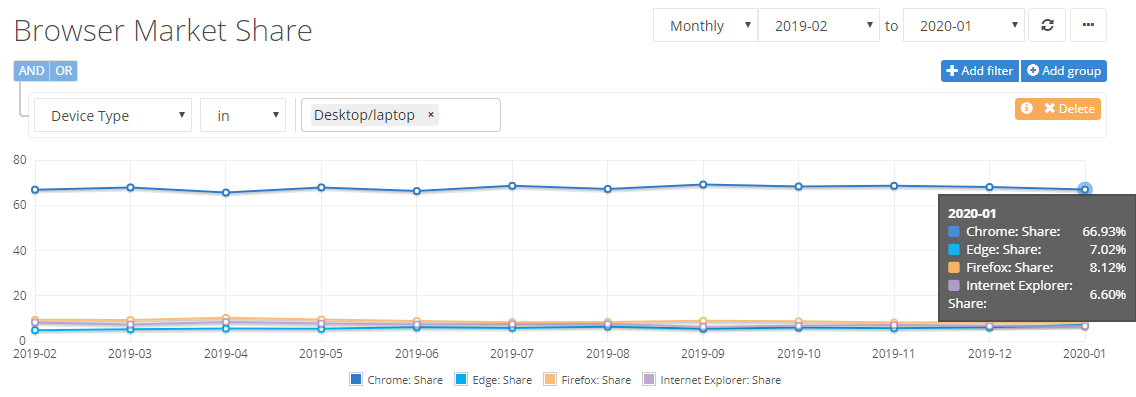This screenshot has height=397, width=1136.
Task: Remove the Desktop/laptop filter tag
Action: (x=430, y=115)
